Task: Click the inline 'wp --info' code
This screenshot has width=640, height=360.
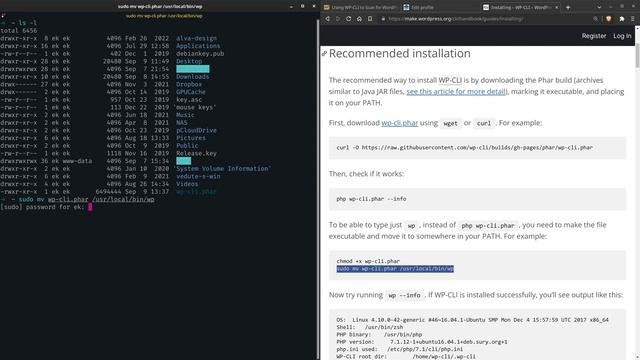Action: click(404, 295)
